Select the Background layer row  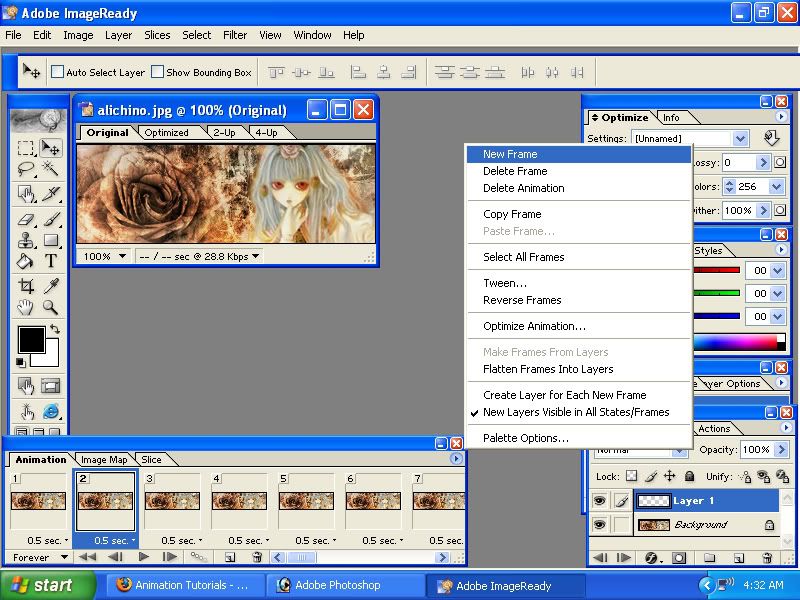[x=706, y=524]
